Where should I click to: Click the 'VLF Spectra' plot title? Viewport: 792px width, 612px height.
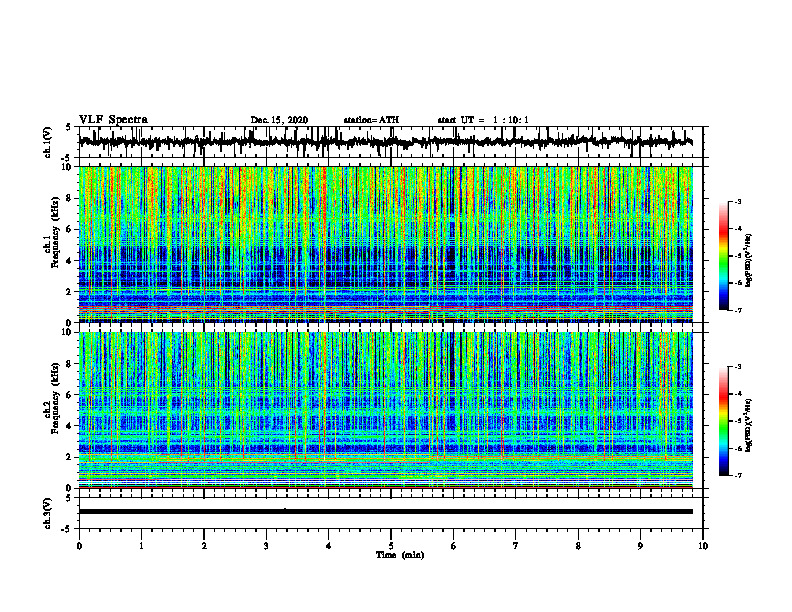[113, 120]
